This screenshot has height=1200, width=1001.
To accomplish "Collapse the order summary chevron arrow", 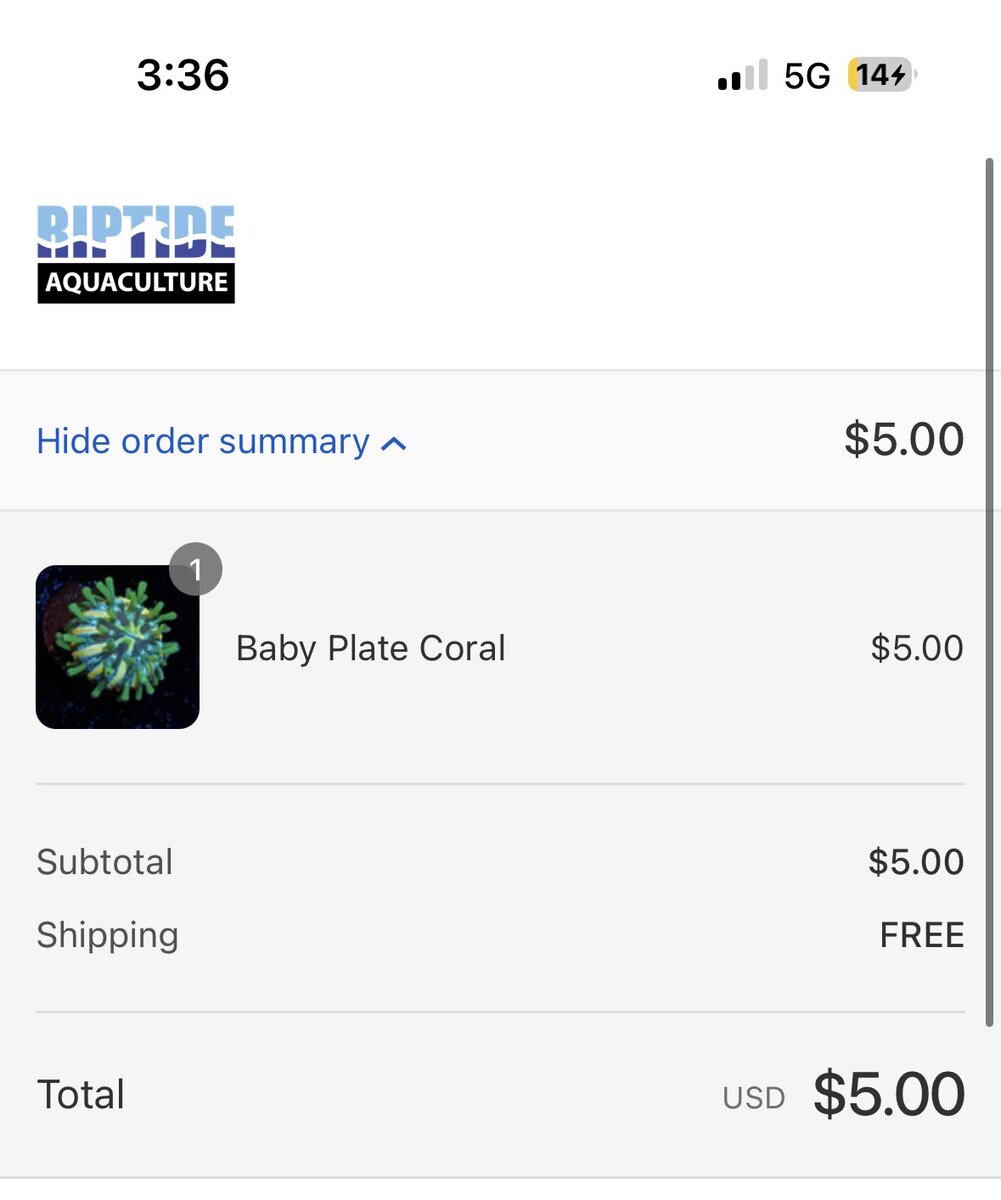I will pyautogui.click(x=394, y=443).
